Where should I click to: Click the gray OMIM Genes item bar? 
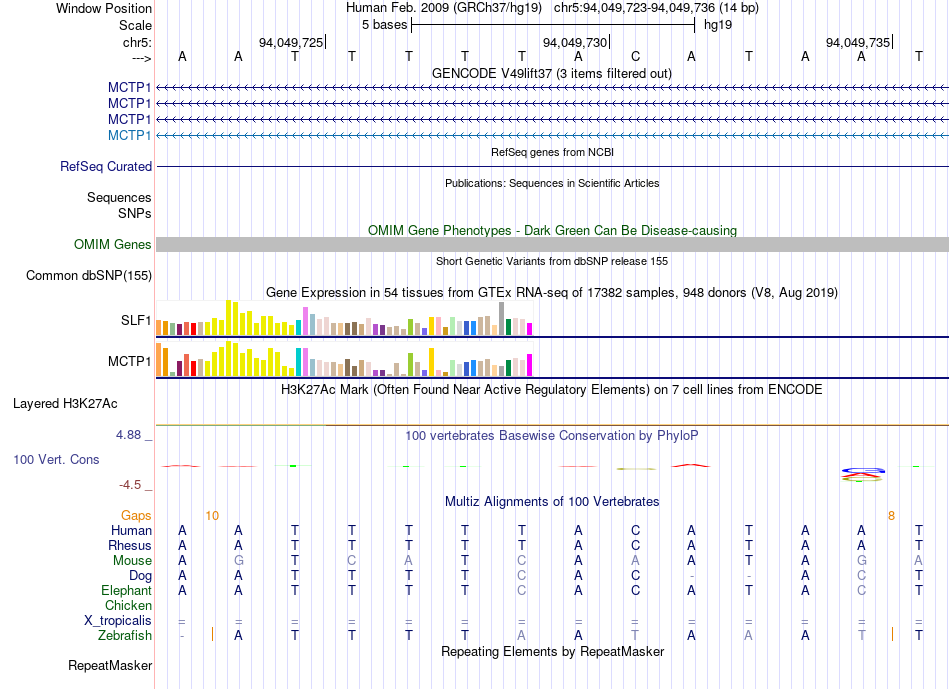(x=552, y=244)
